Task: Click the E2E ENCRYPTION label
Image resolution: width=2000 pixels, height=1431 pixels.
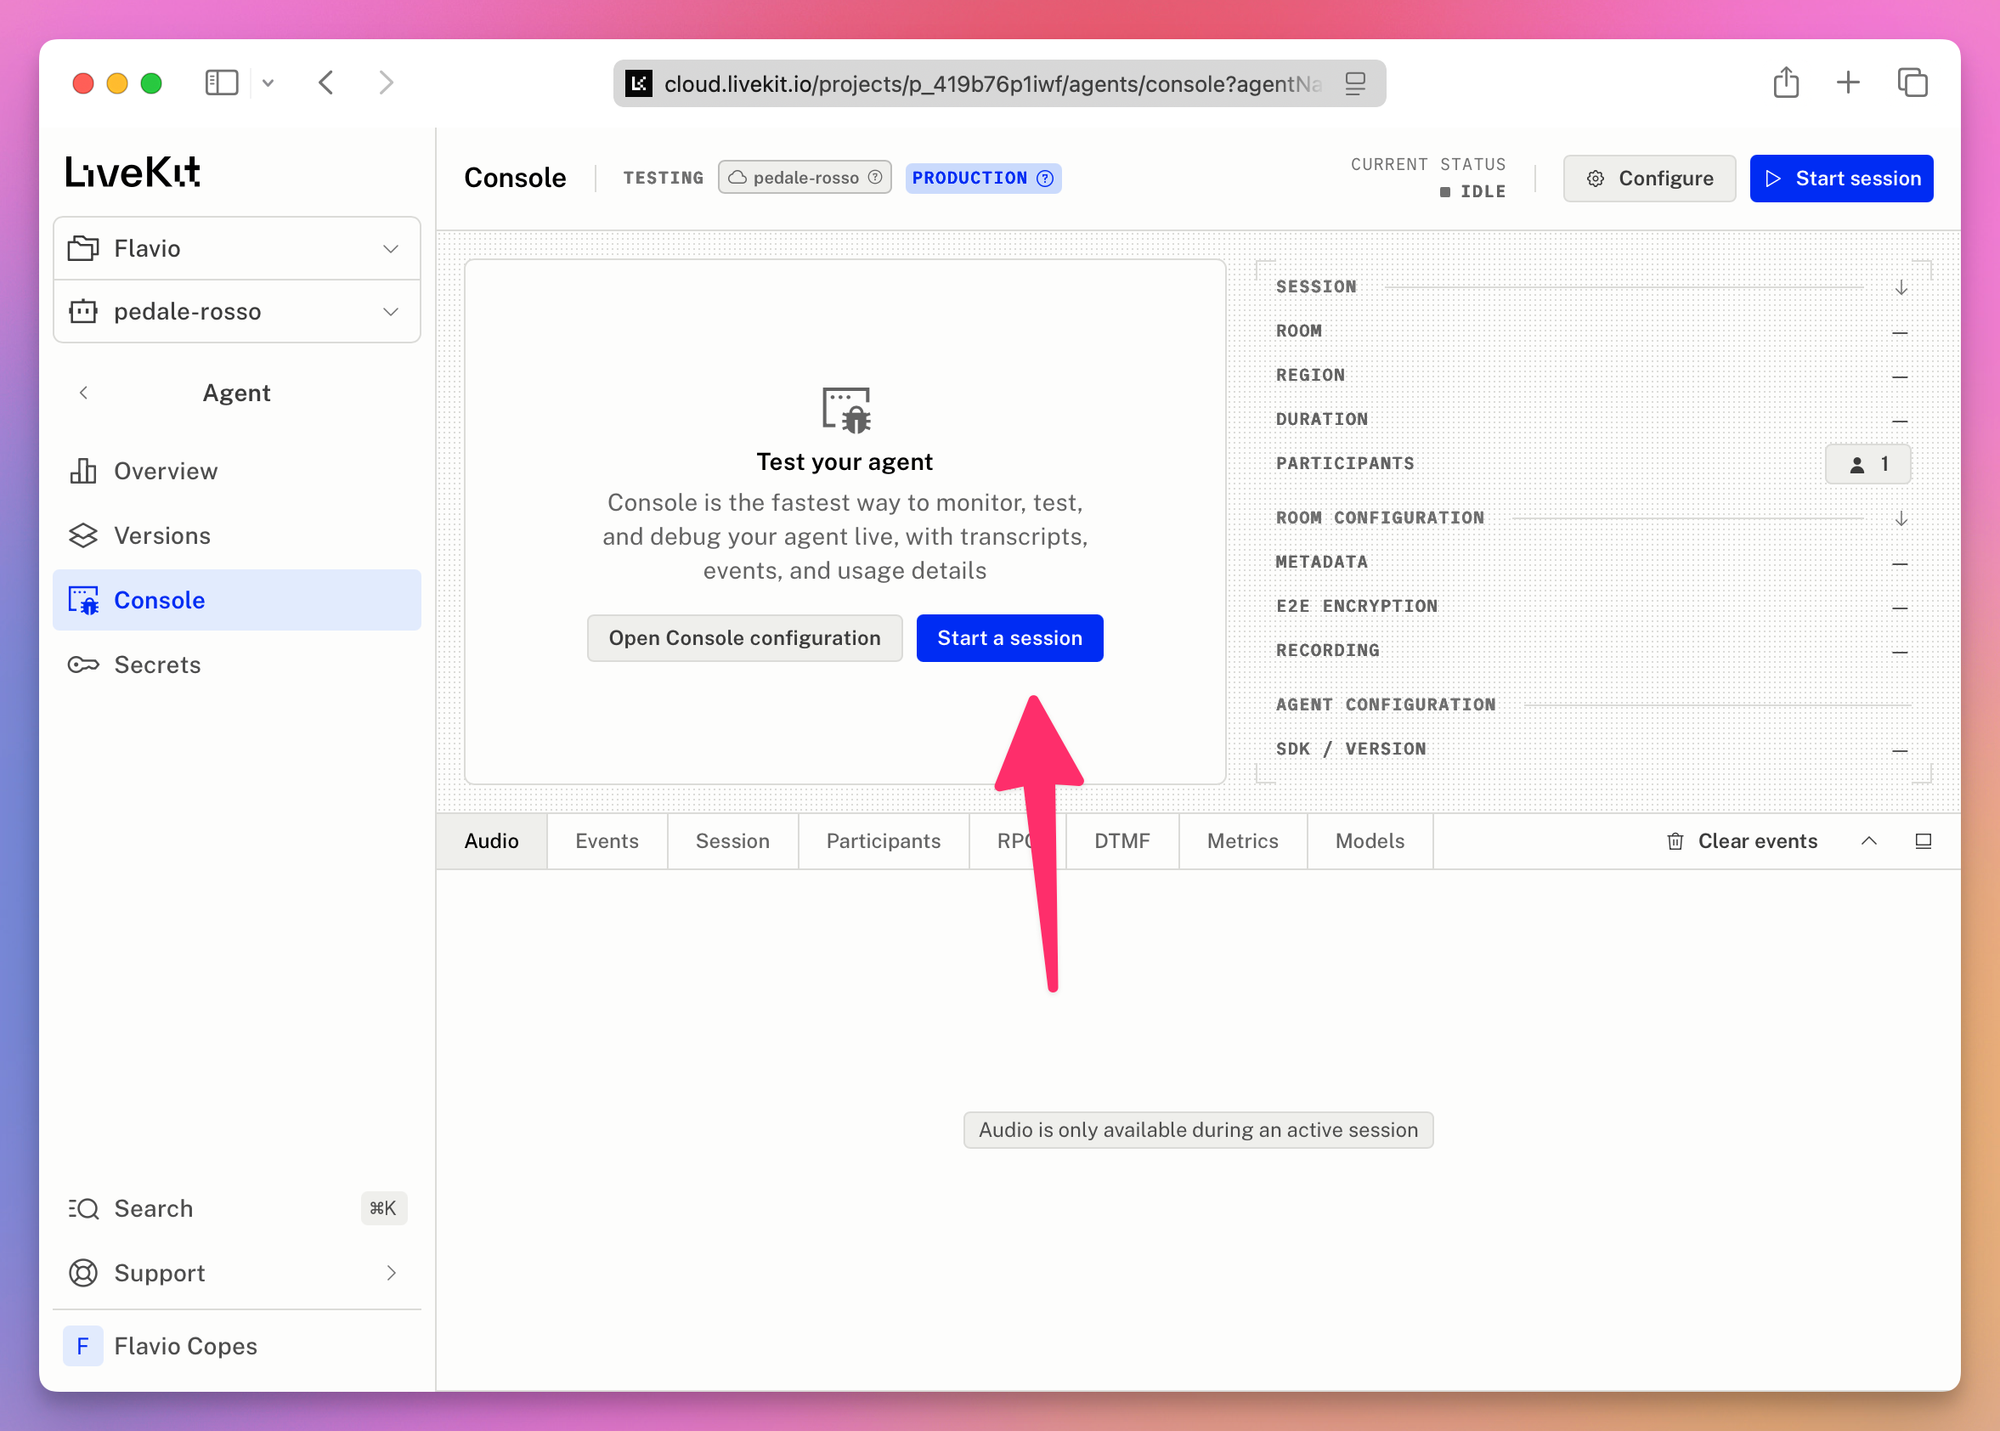Action: pyautogui.click(x=1357, y=606)
